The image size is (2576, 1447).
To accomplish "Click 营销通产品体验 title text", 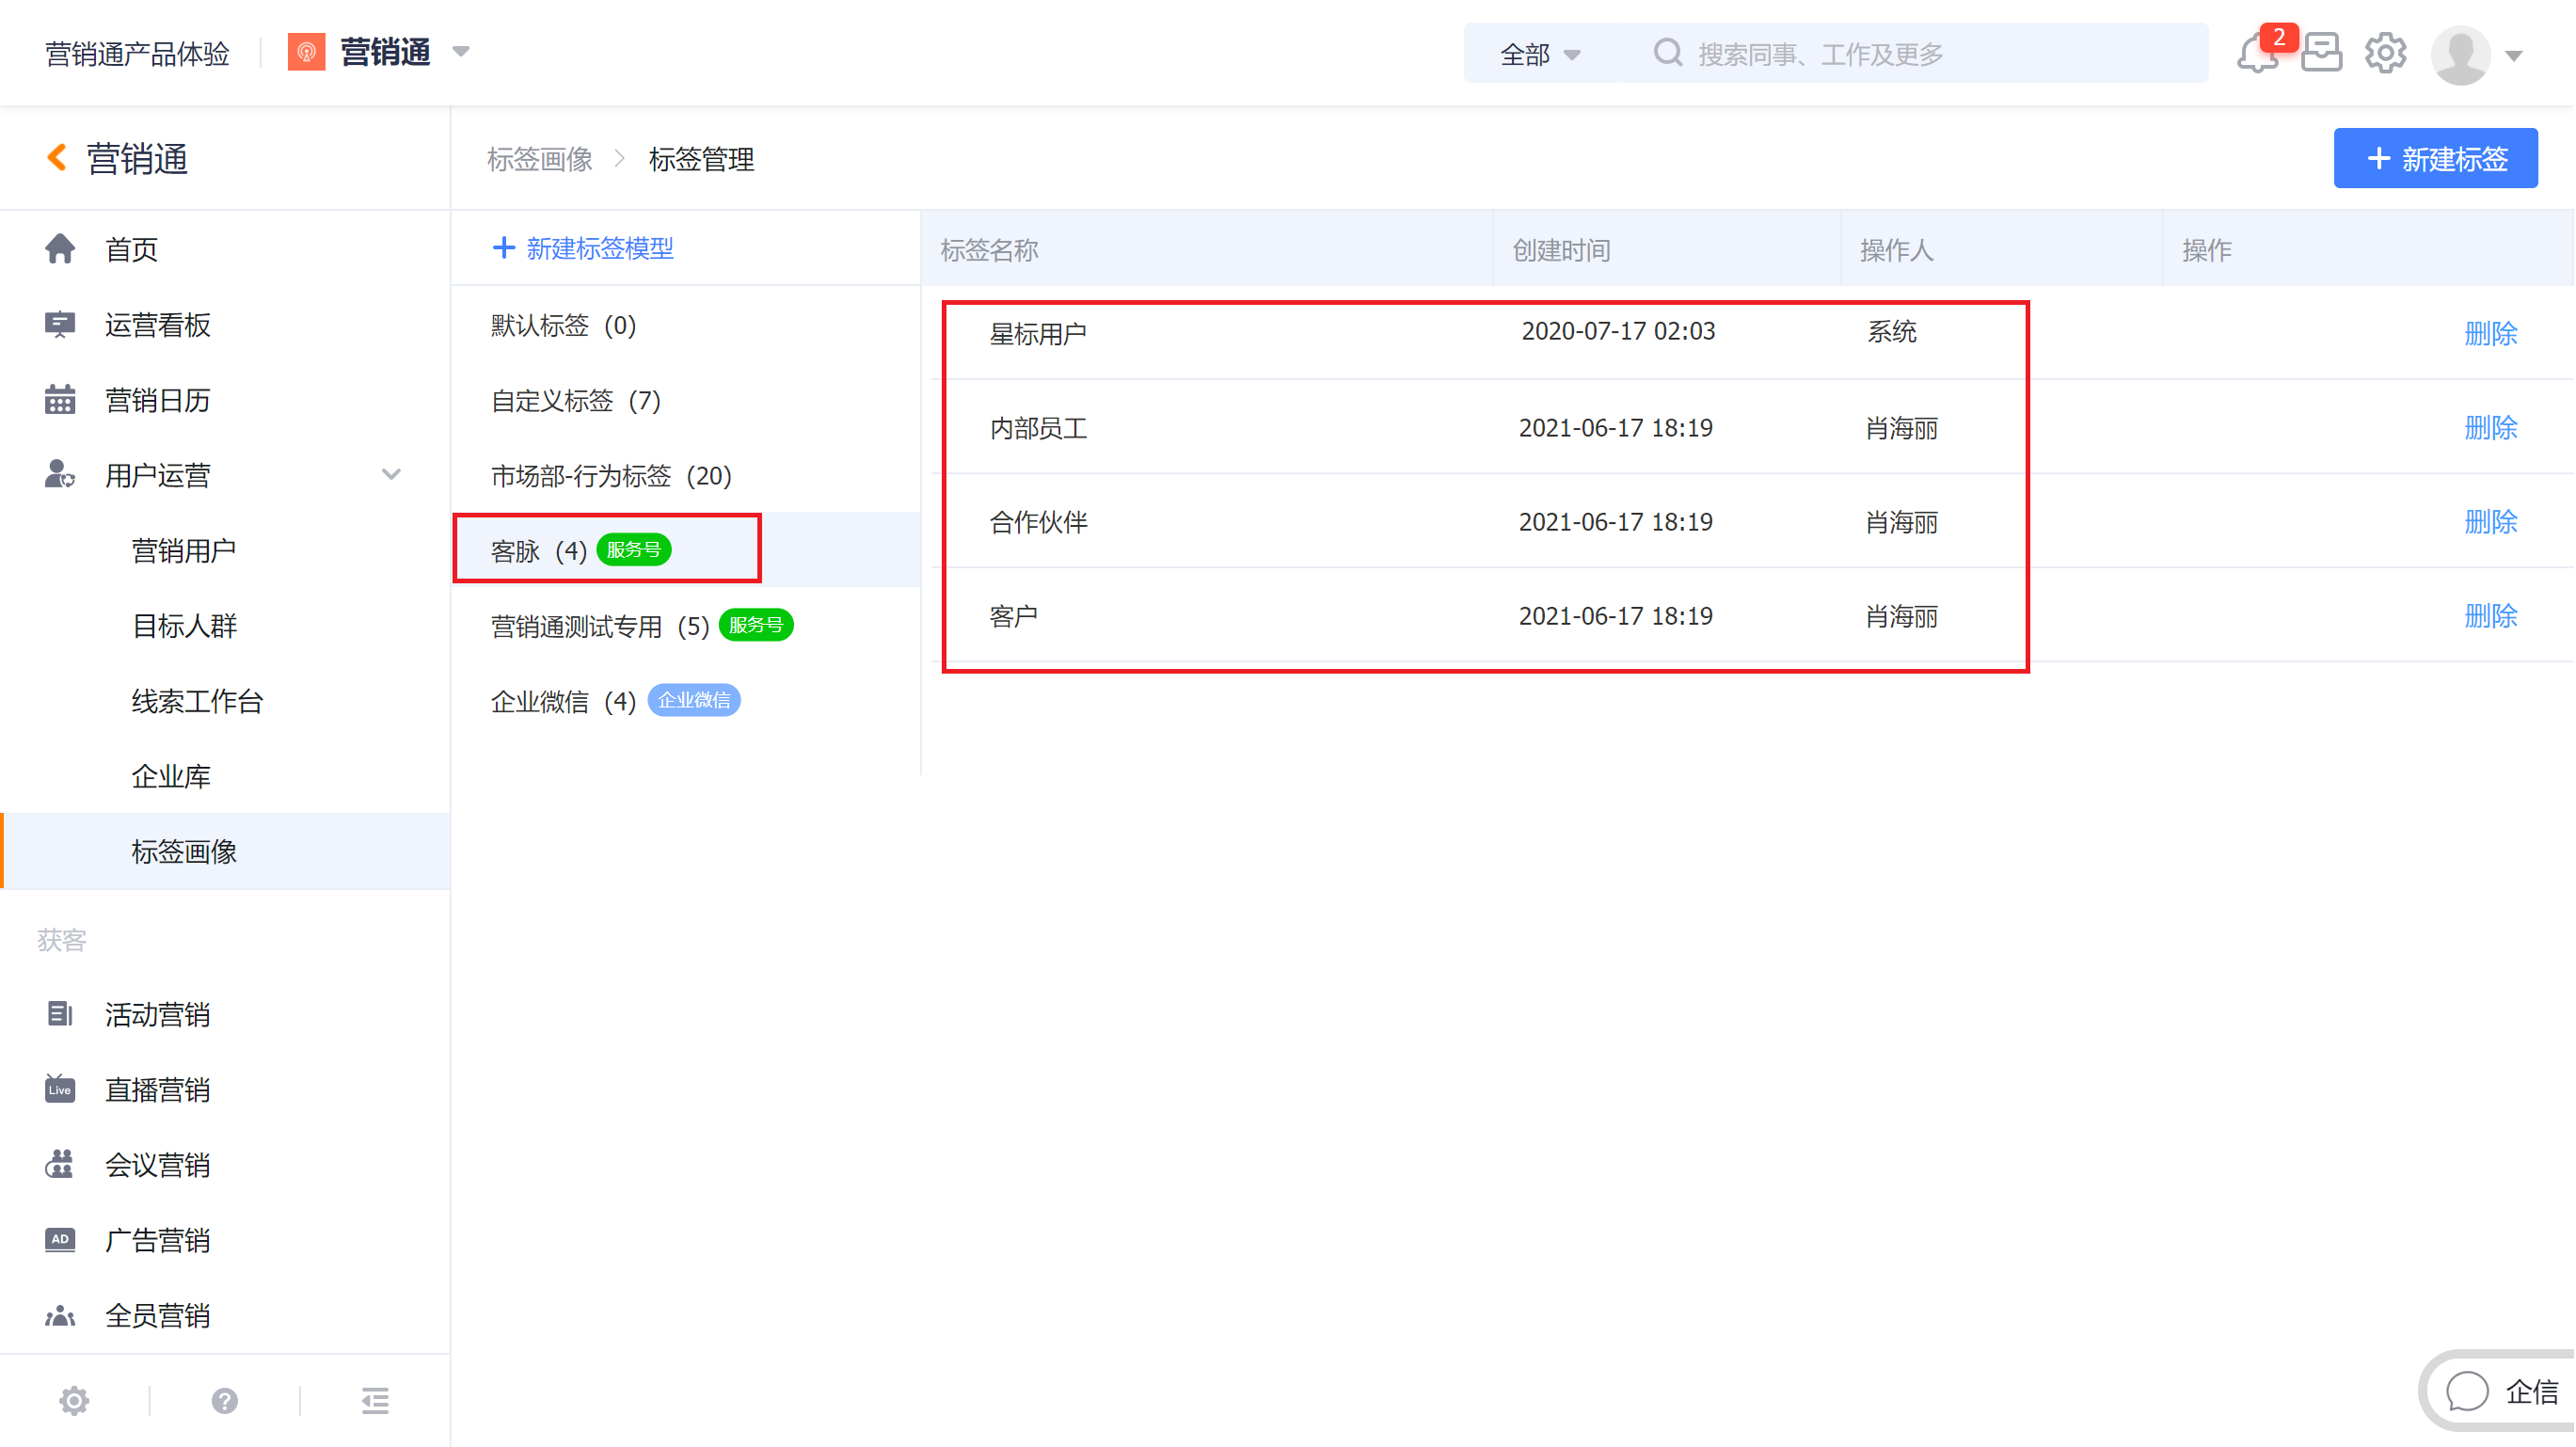I will [137, 54].
